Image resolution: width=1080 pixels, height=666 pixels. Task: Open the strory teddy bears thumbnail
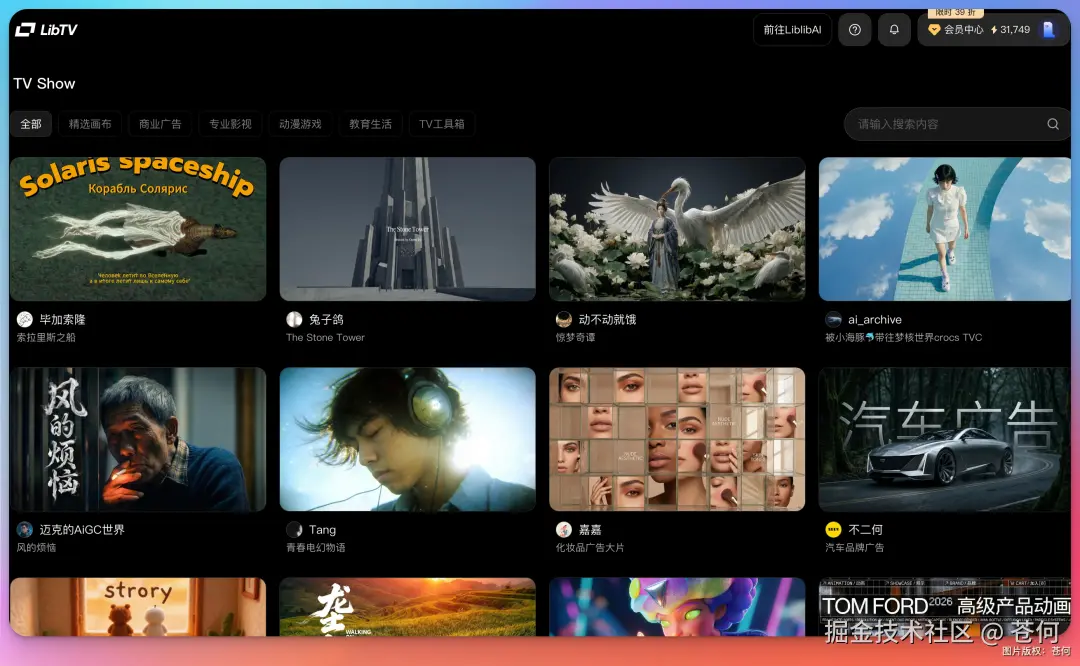coord(138,606)
